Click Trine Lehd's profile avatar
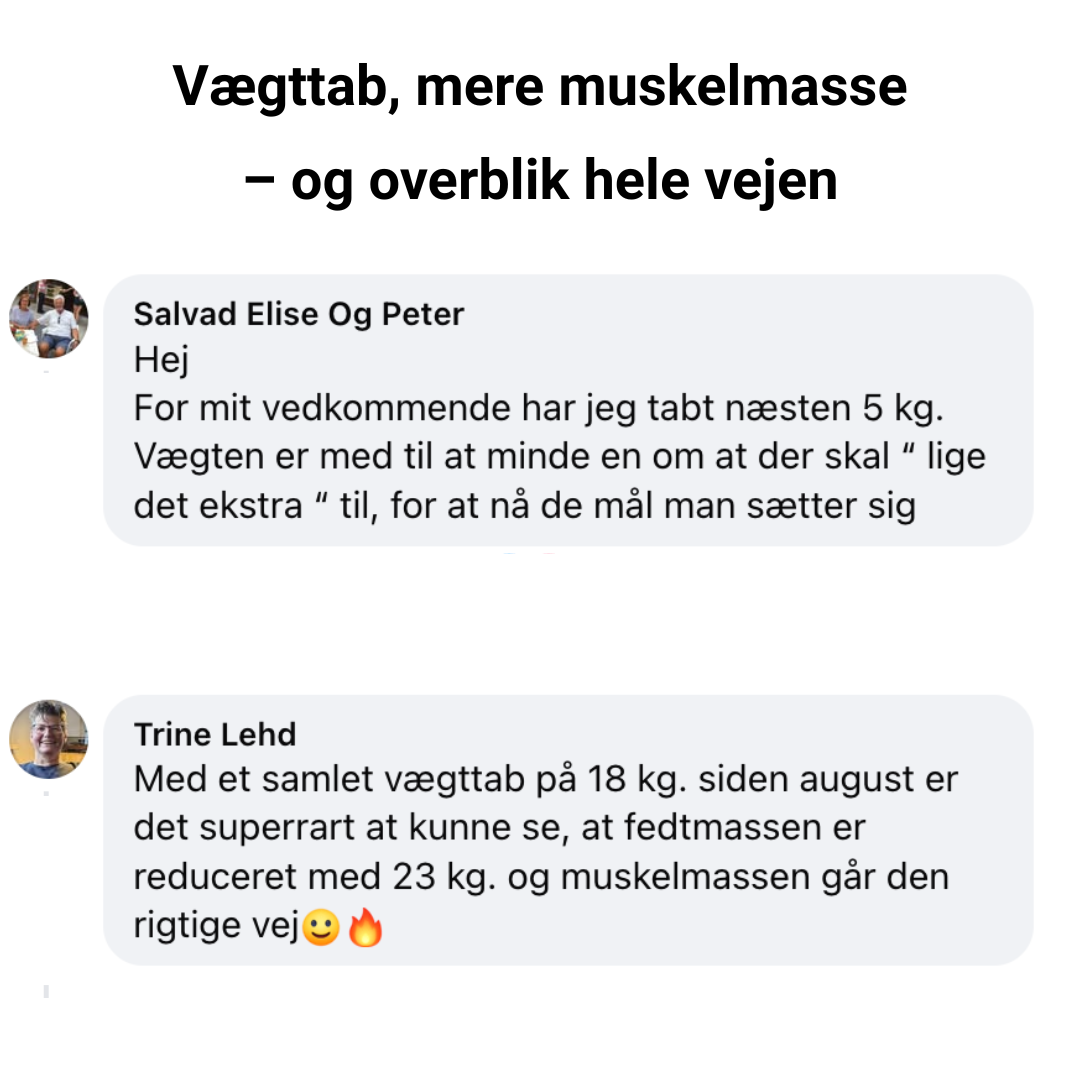This screenshot has height=1080, width=1080. (49, 739)
